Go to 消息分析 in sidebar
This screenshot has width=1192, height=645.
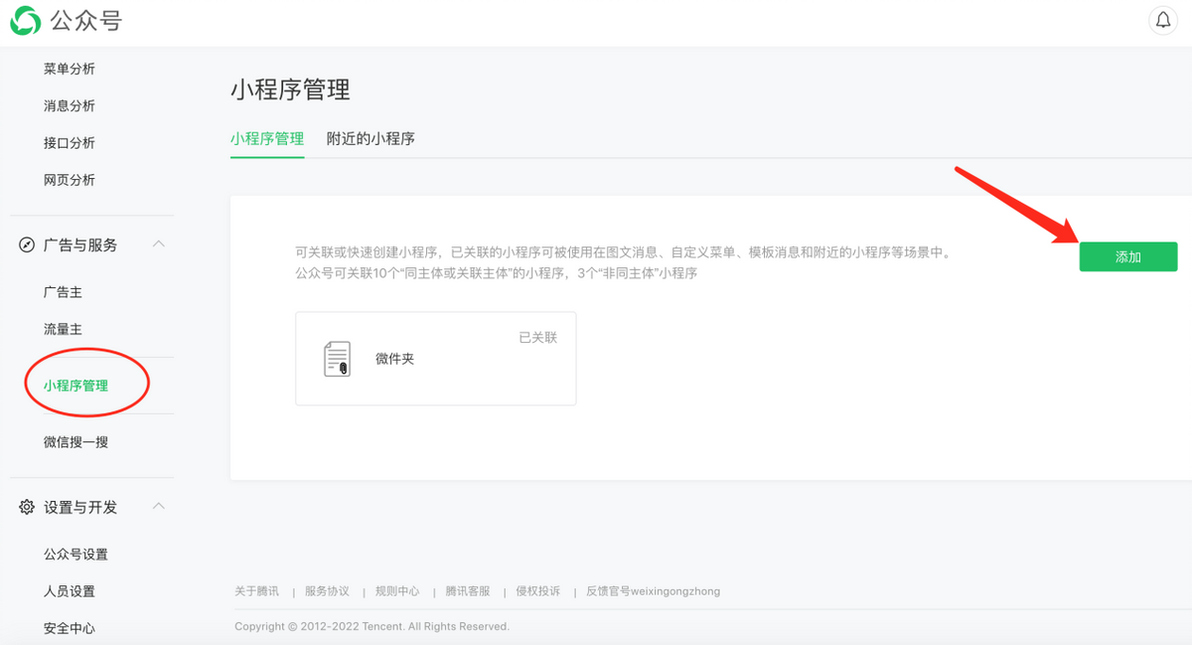pyautogui.click(x=69, y=106)
